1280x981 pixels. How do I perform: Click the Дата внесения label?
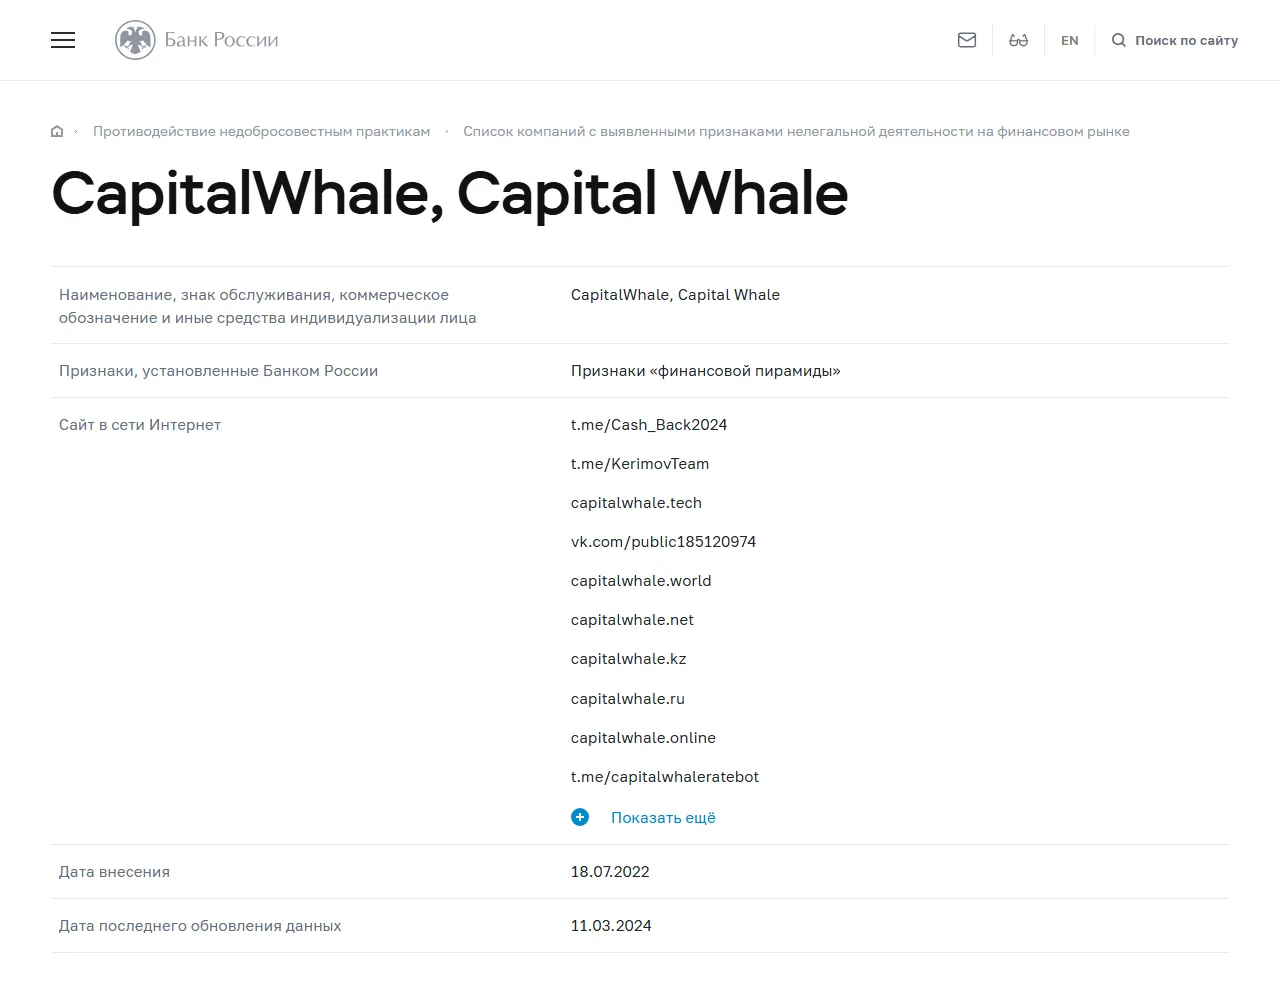[114, 872]
